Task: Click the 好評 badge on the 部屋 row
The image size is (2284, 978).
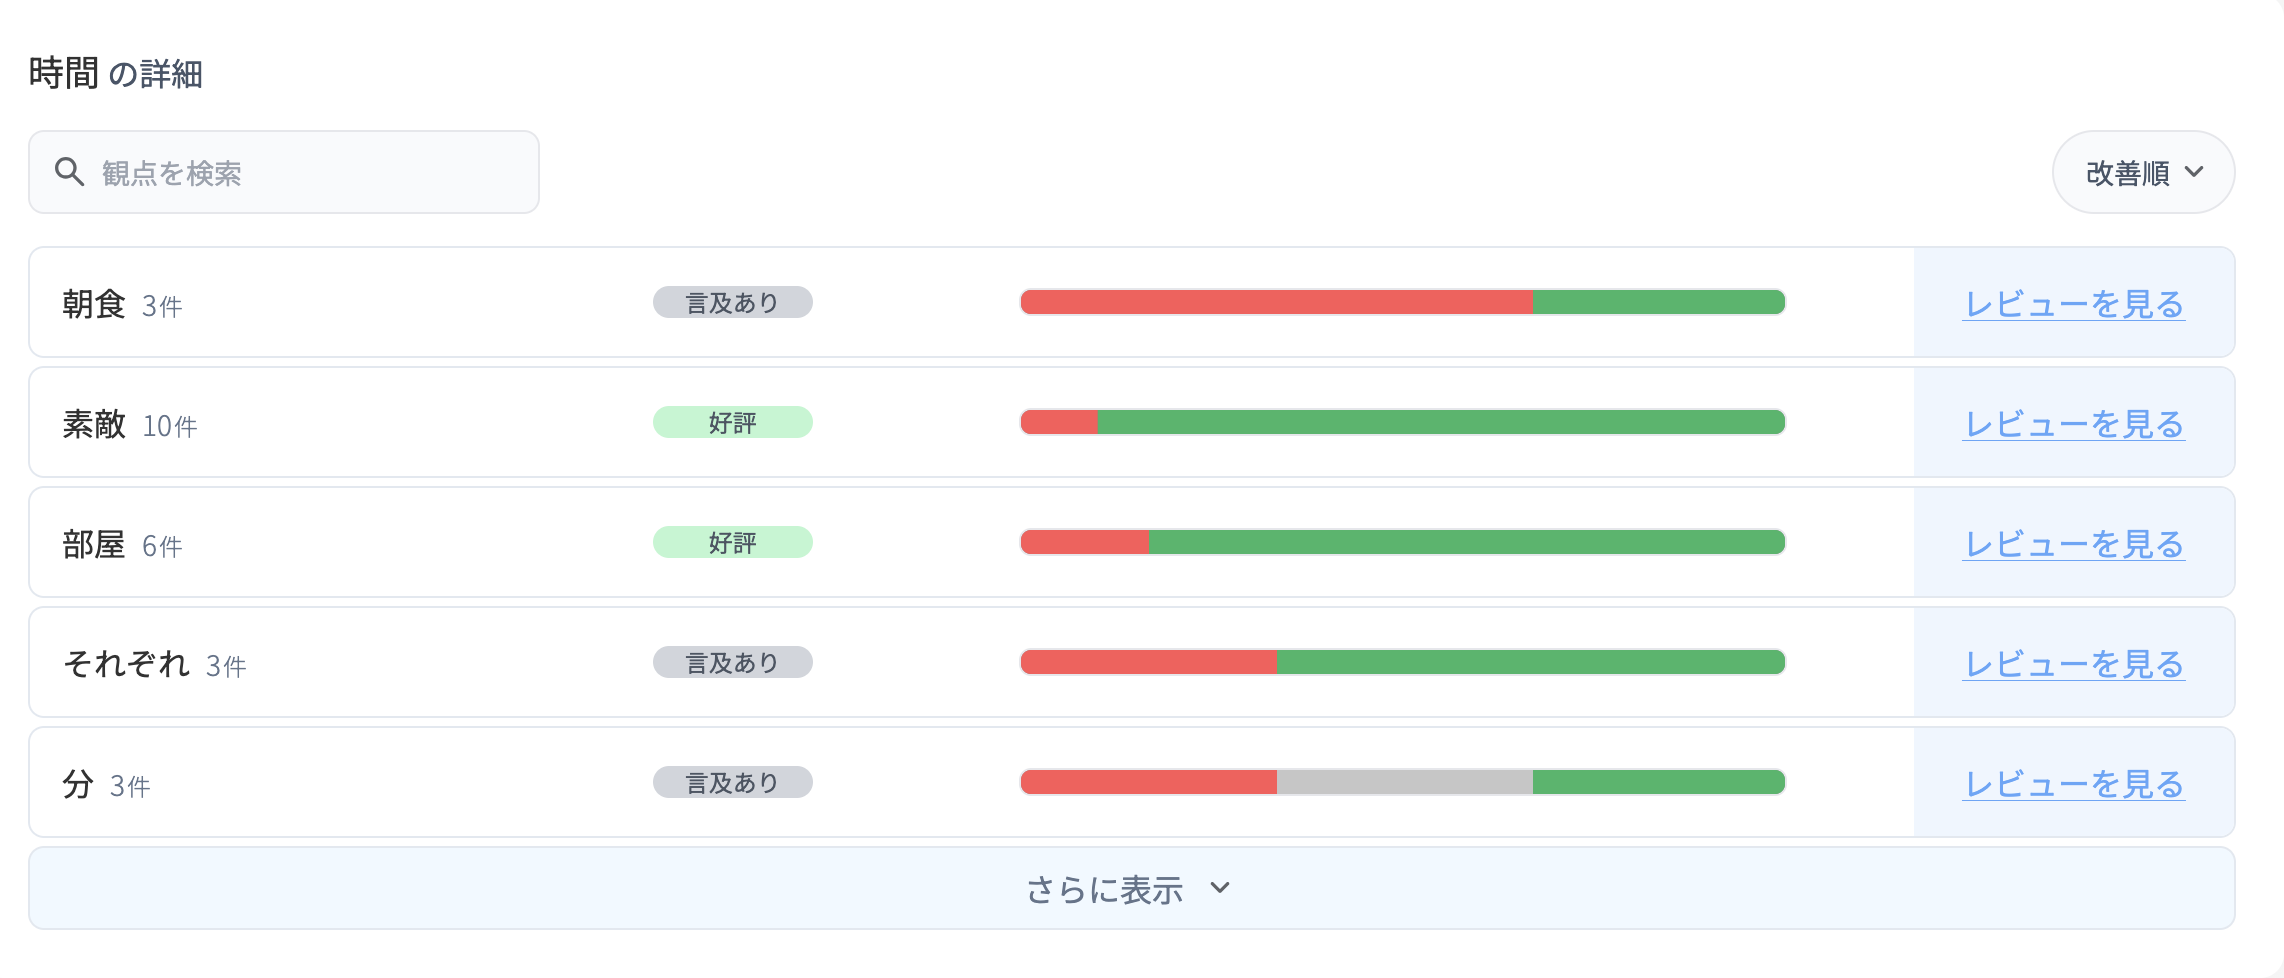Action: (733, 542)
